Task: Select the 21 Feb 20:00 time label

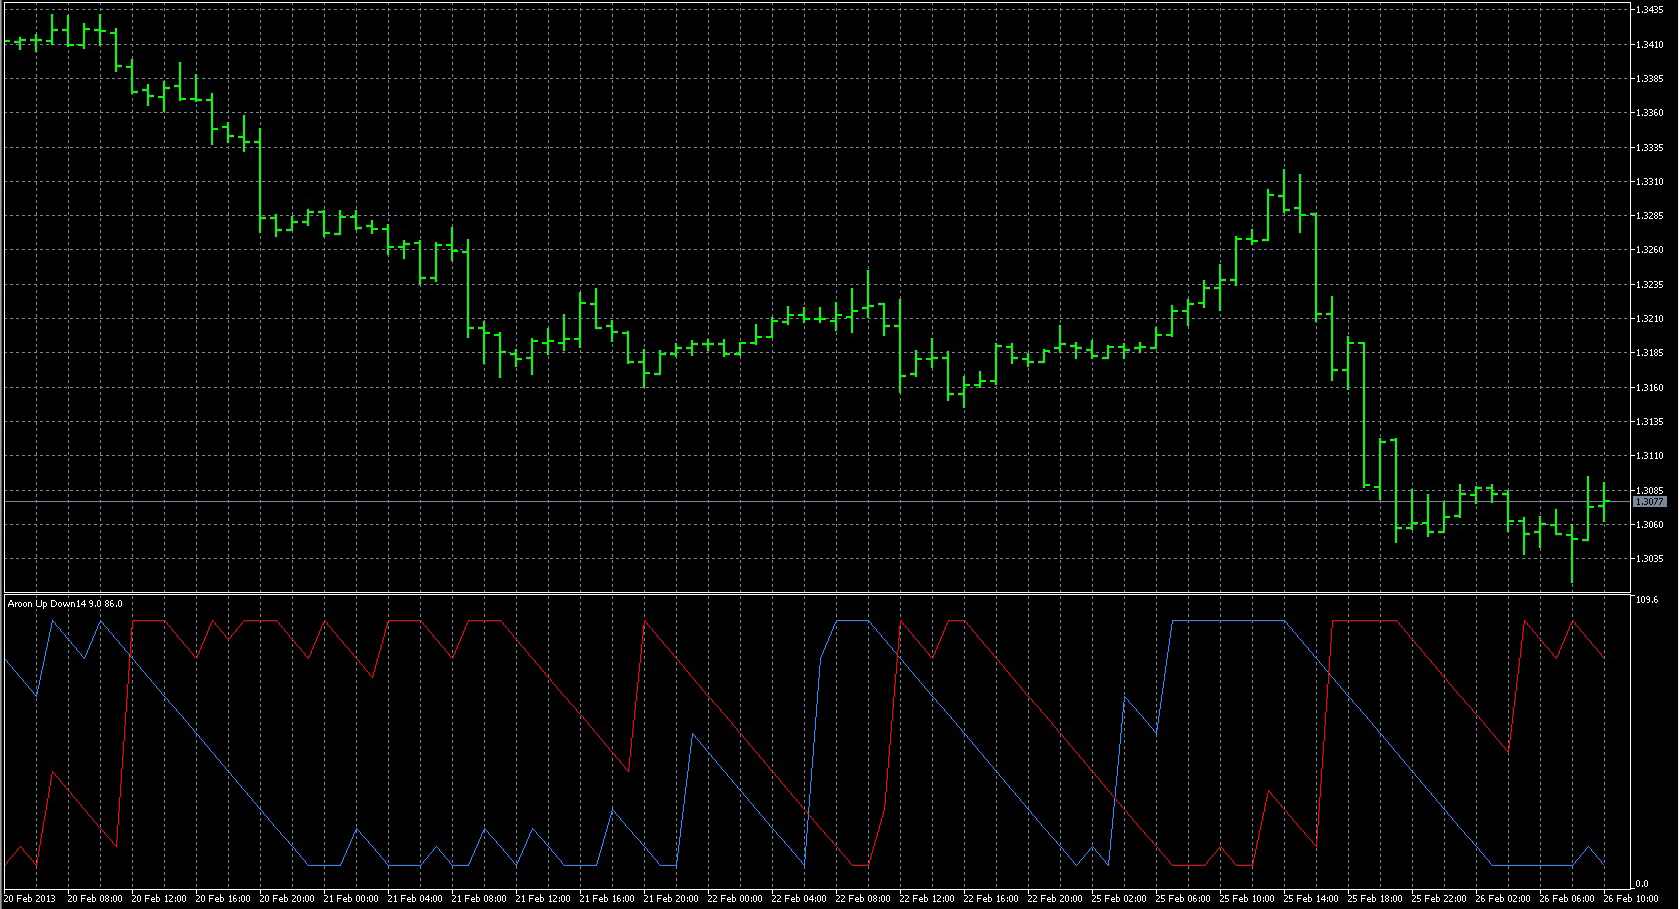Action: 671,899
